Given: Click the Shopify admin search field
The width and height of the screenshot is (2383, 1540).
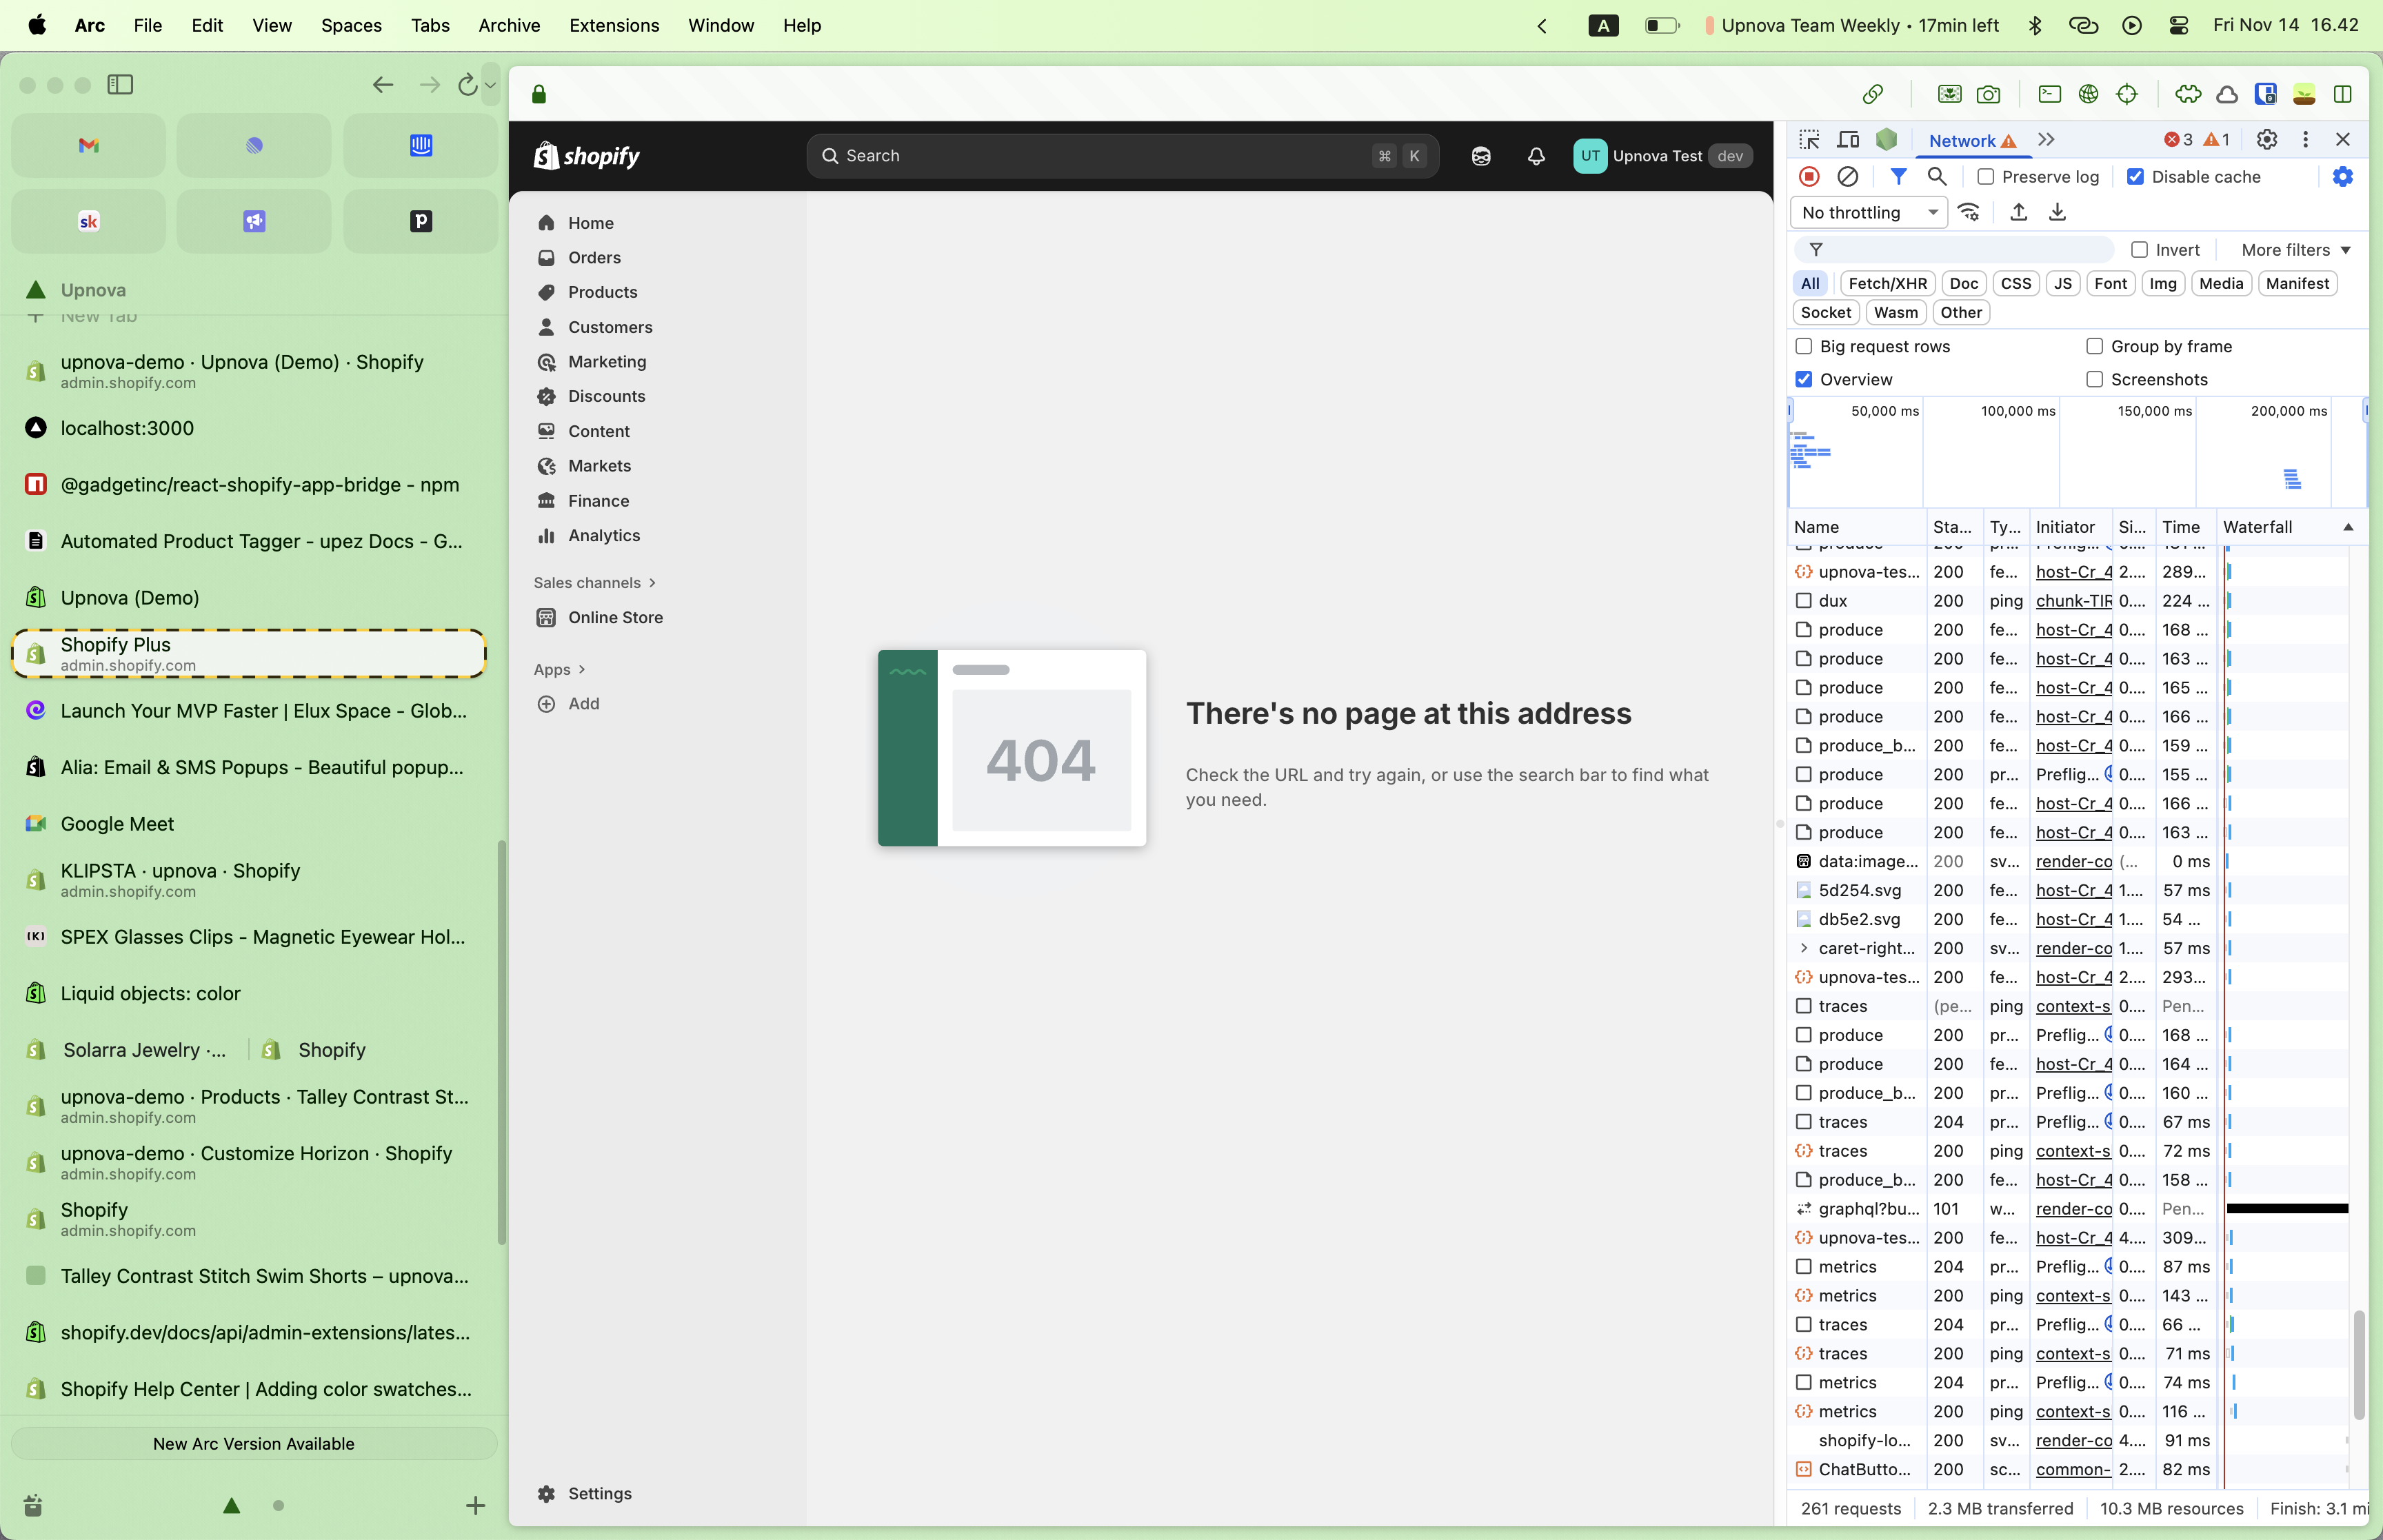Looking at the screenshot, I should [1100, 156].
